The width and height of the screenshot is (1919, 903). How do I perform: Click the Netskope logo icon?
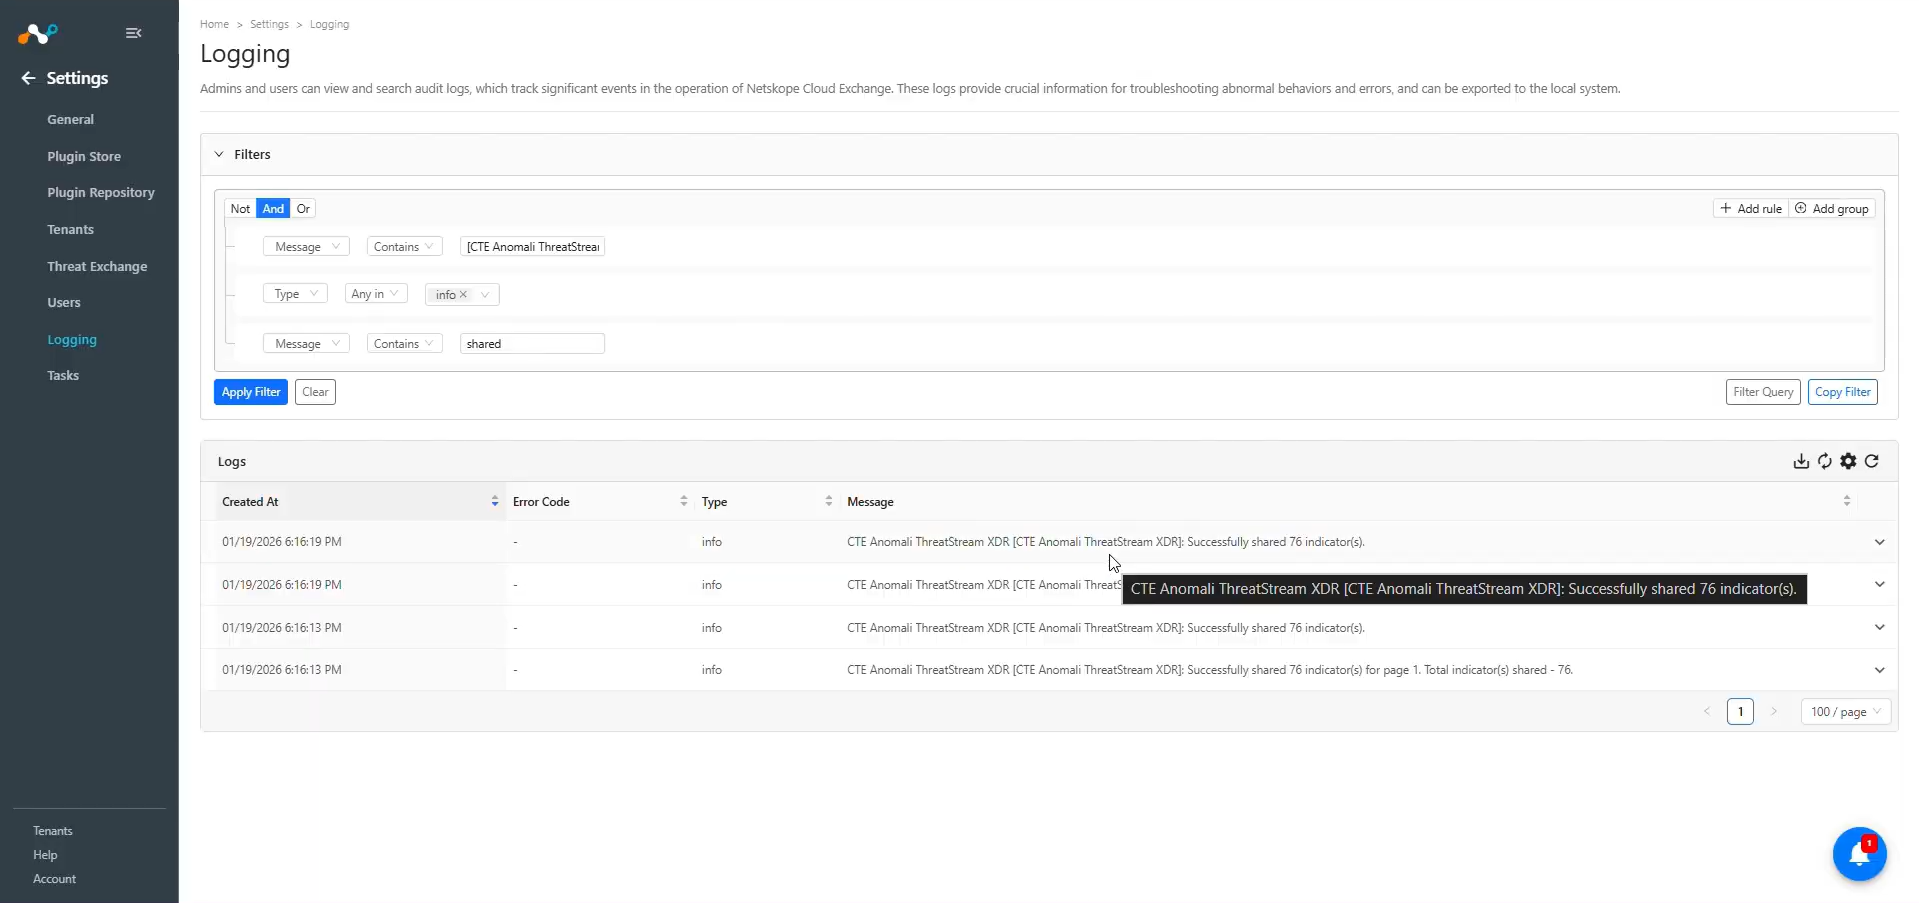pyautogui.click(x=38, y=34)
